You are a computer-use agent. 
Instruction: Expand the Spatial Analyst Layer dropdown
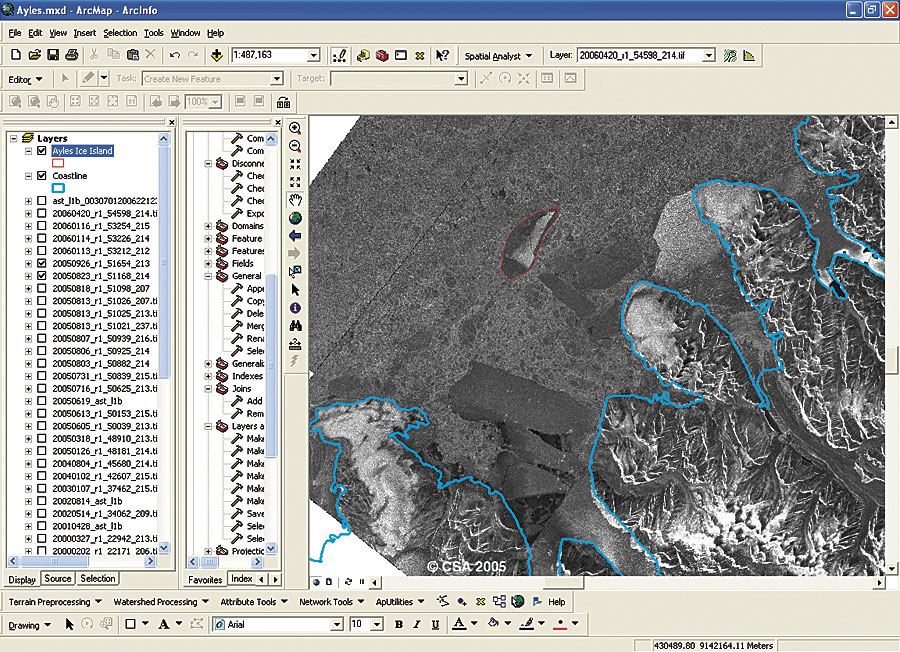(x=709, y=55)
